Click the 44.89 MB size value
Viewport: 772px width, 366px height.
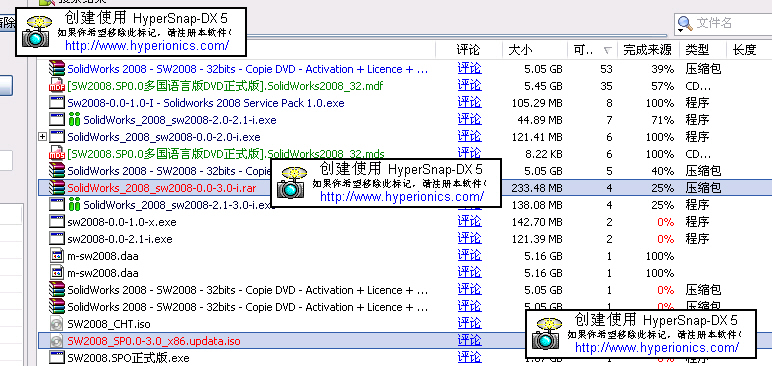[540, 120]
